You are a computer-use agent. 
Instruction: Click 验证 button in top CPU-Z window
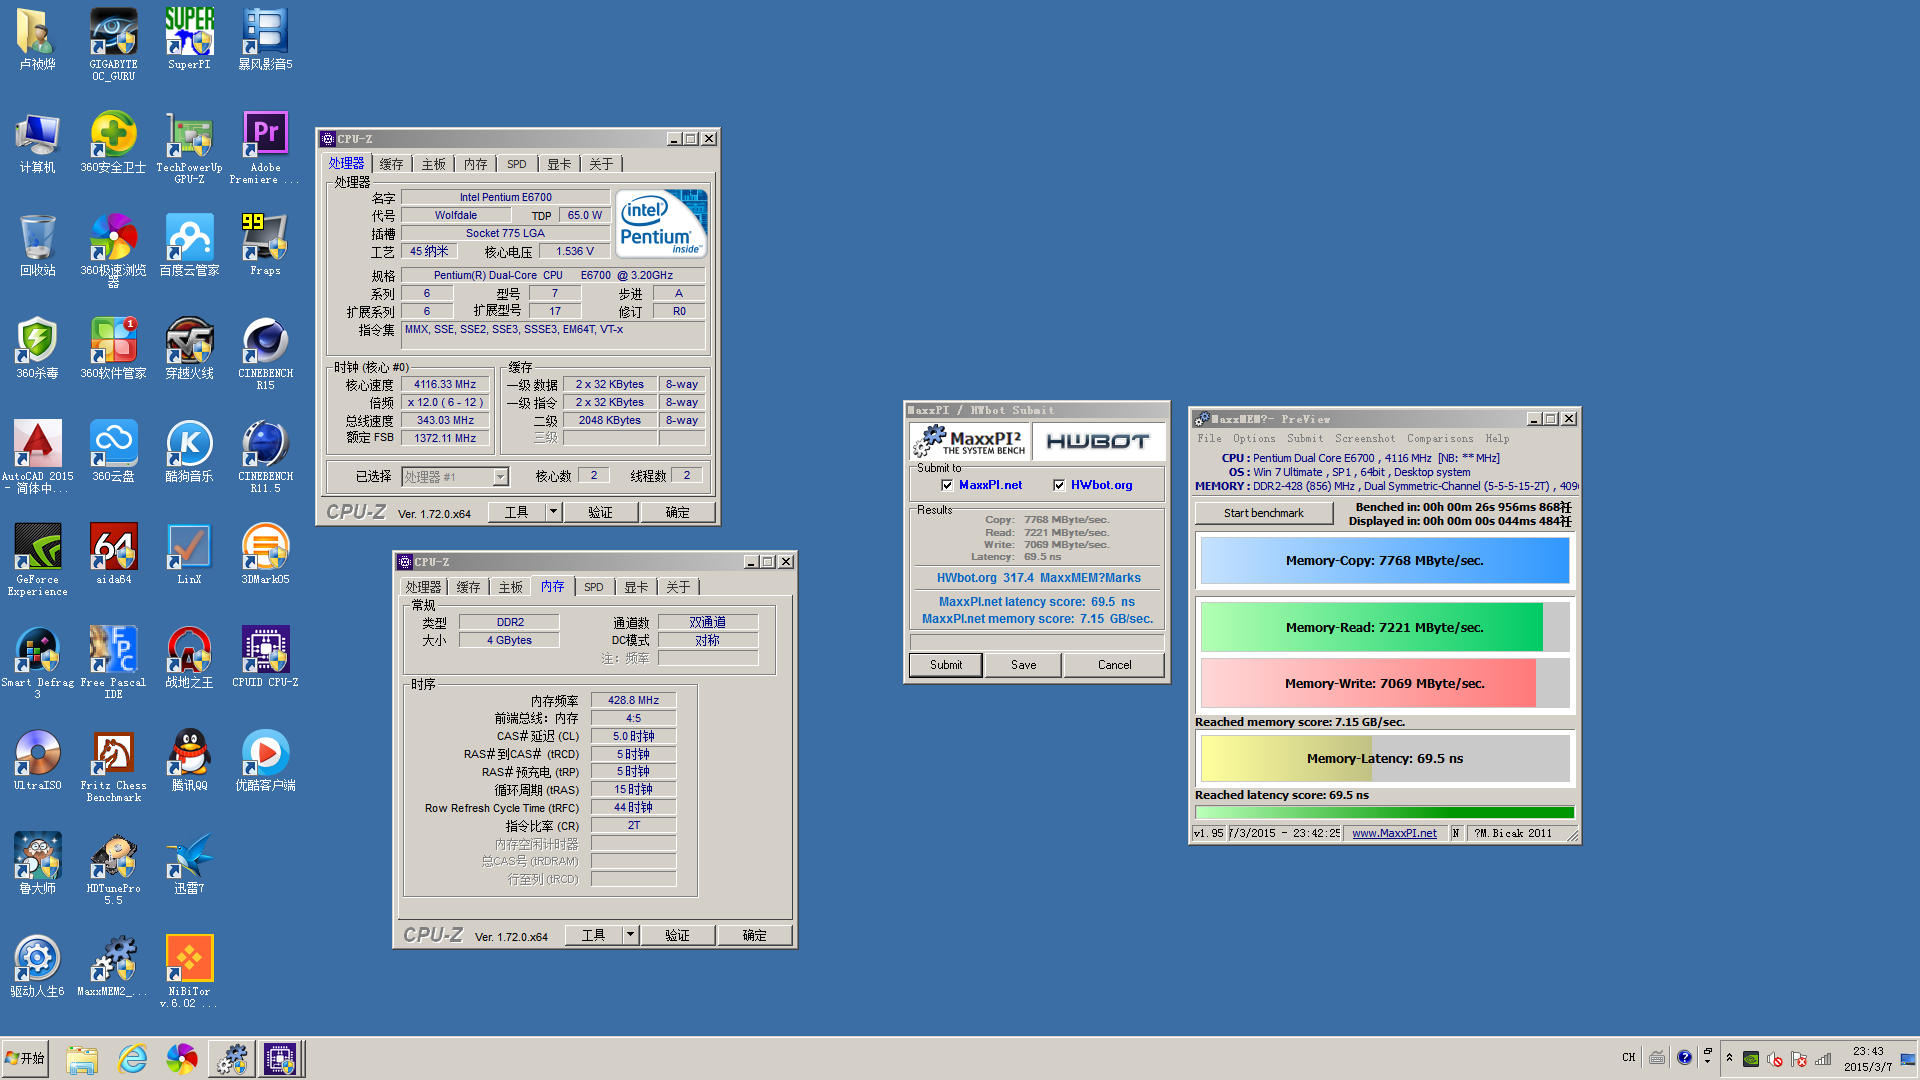(x=600, y=512)
